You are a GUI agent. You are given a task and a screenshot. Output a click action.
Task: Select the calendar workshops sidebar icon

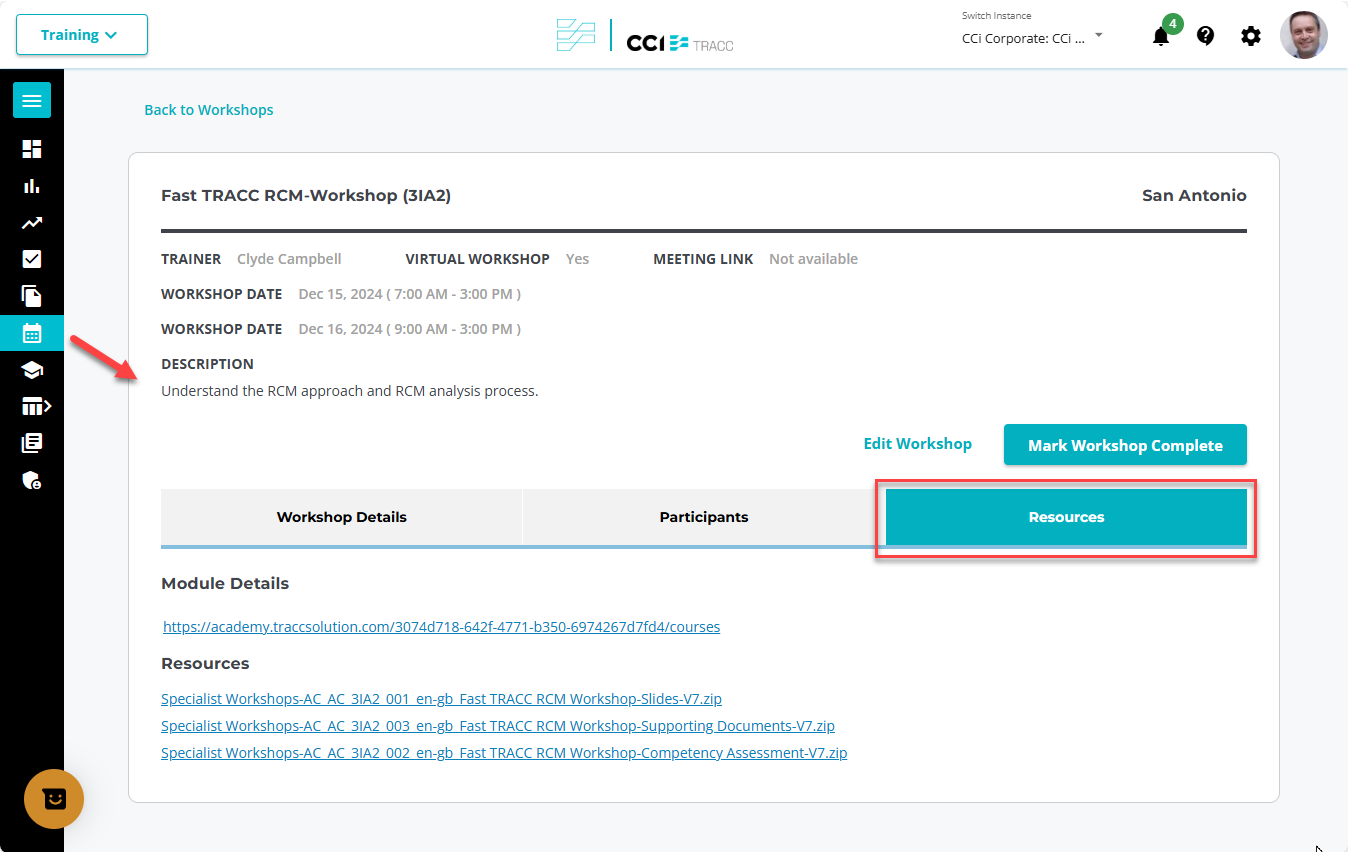tap(32, 333)
